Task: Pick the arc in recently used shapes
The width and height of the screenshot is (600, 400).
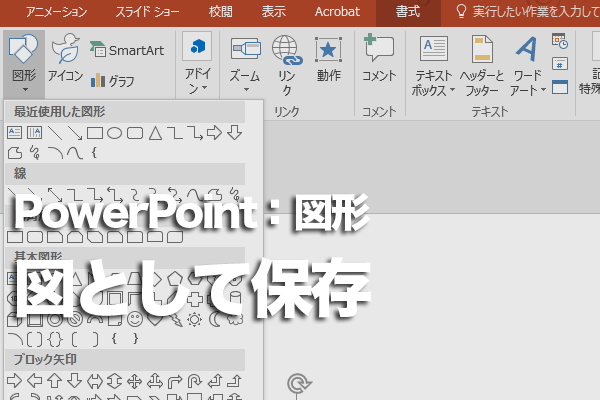Action: tap(55, 153)
